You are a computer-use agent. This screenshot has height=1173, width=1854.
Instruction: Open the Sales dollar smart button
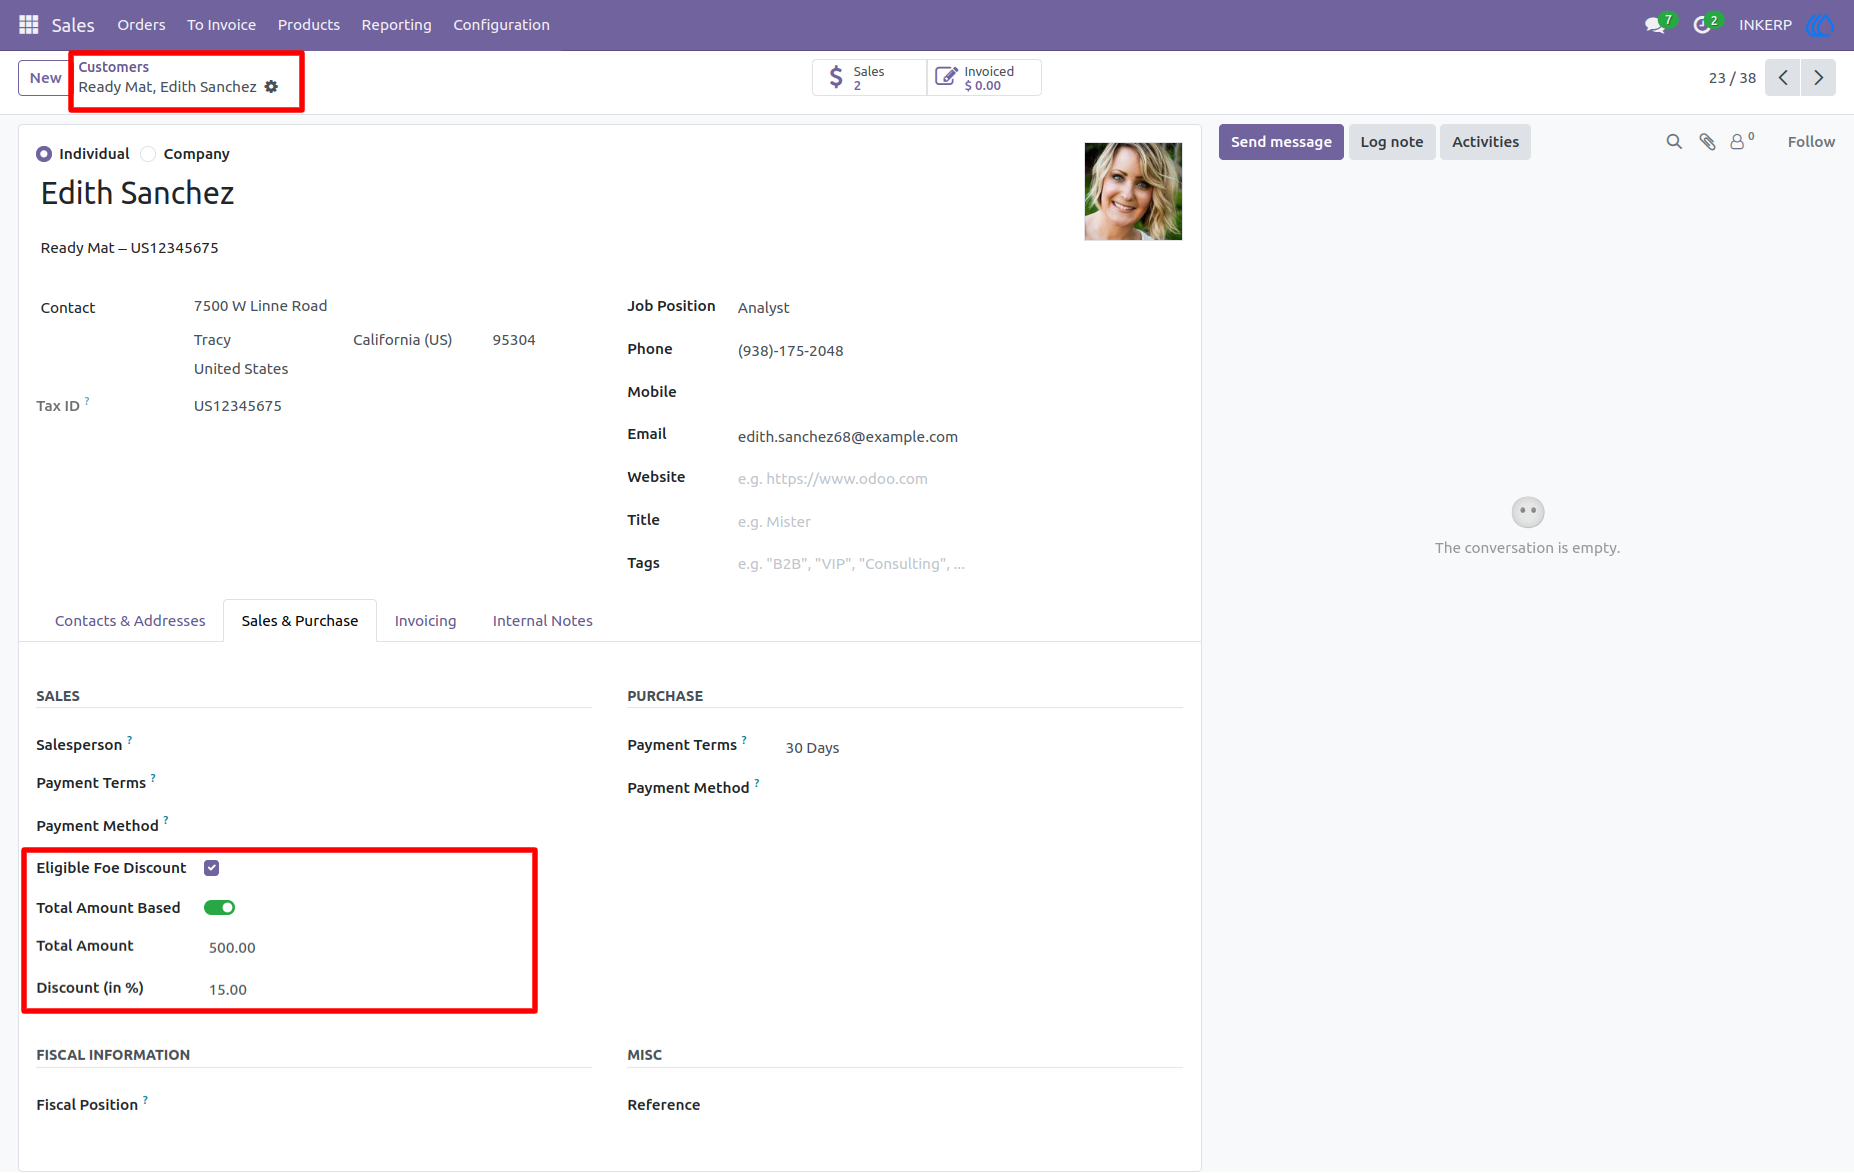(869, 78)
